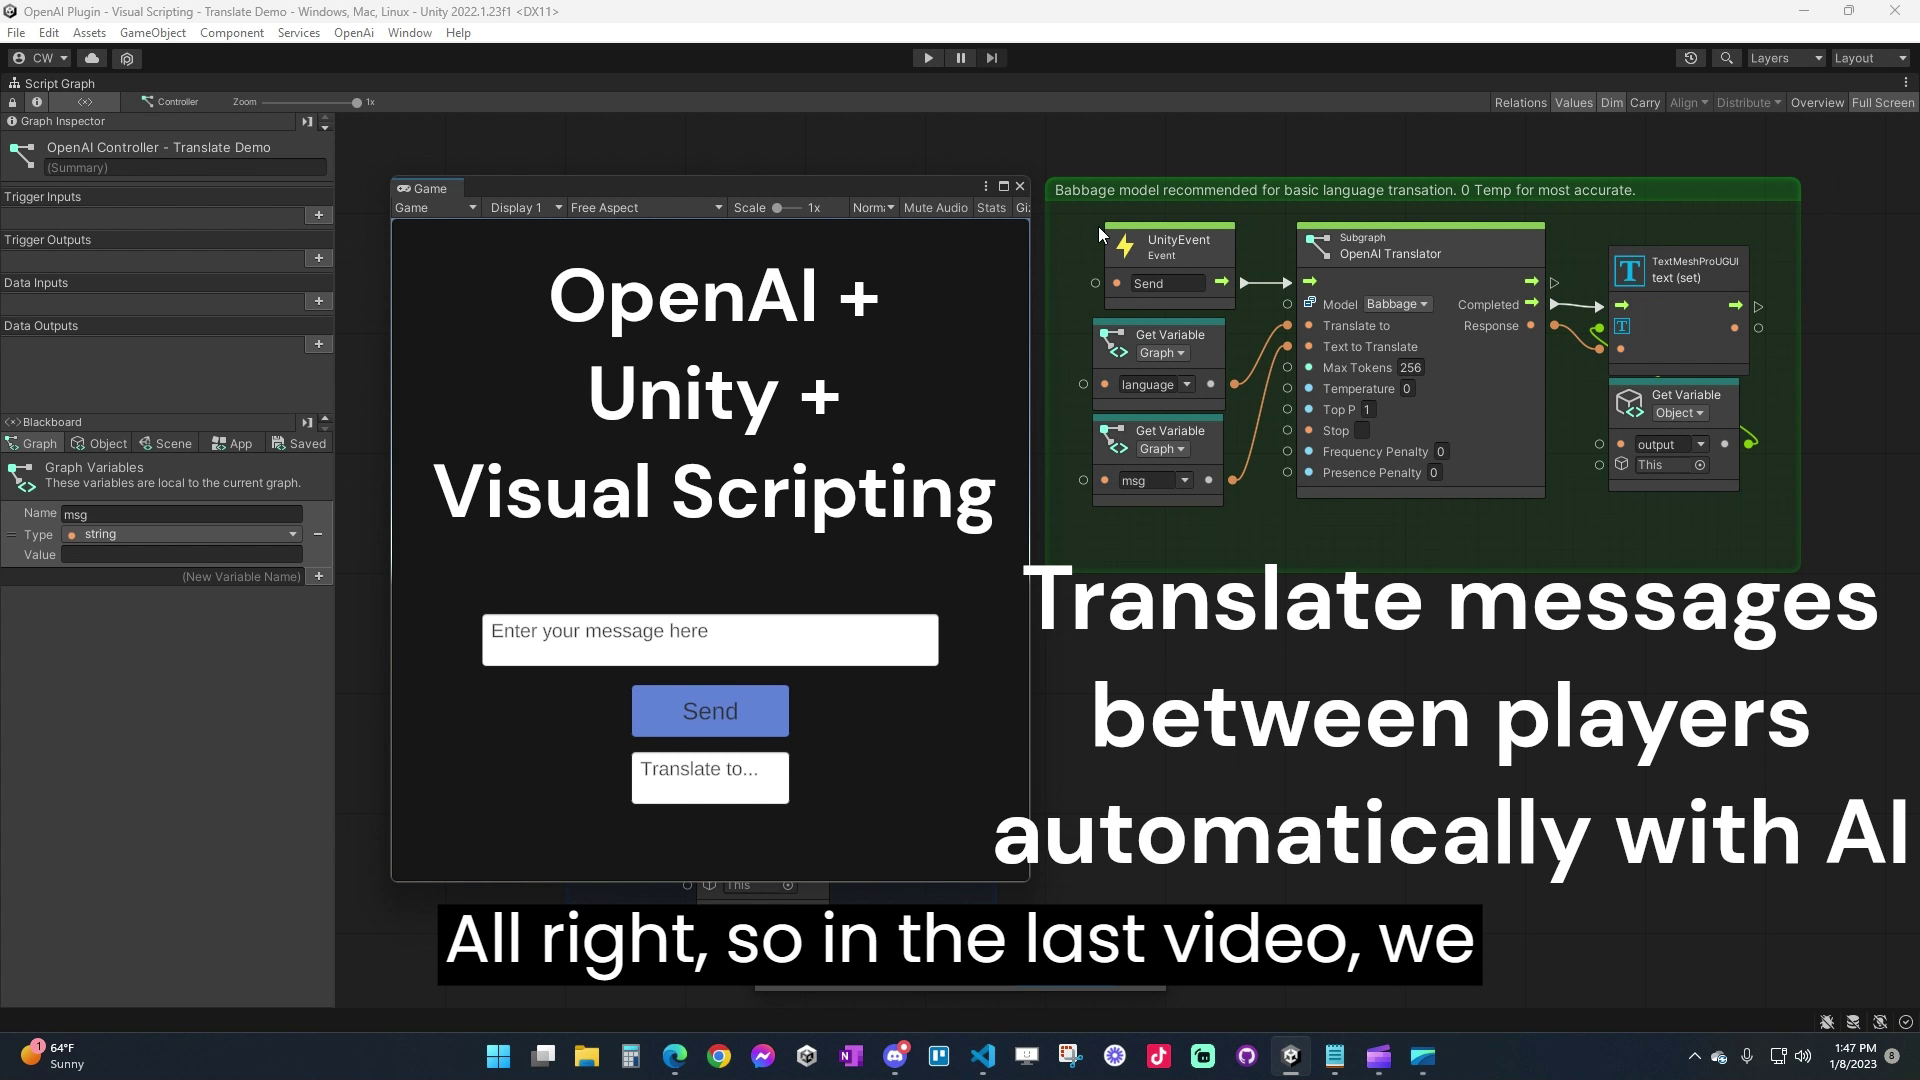1920x1080 pixels.
Task: Open the Component menu
Action: coord(232,33)
